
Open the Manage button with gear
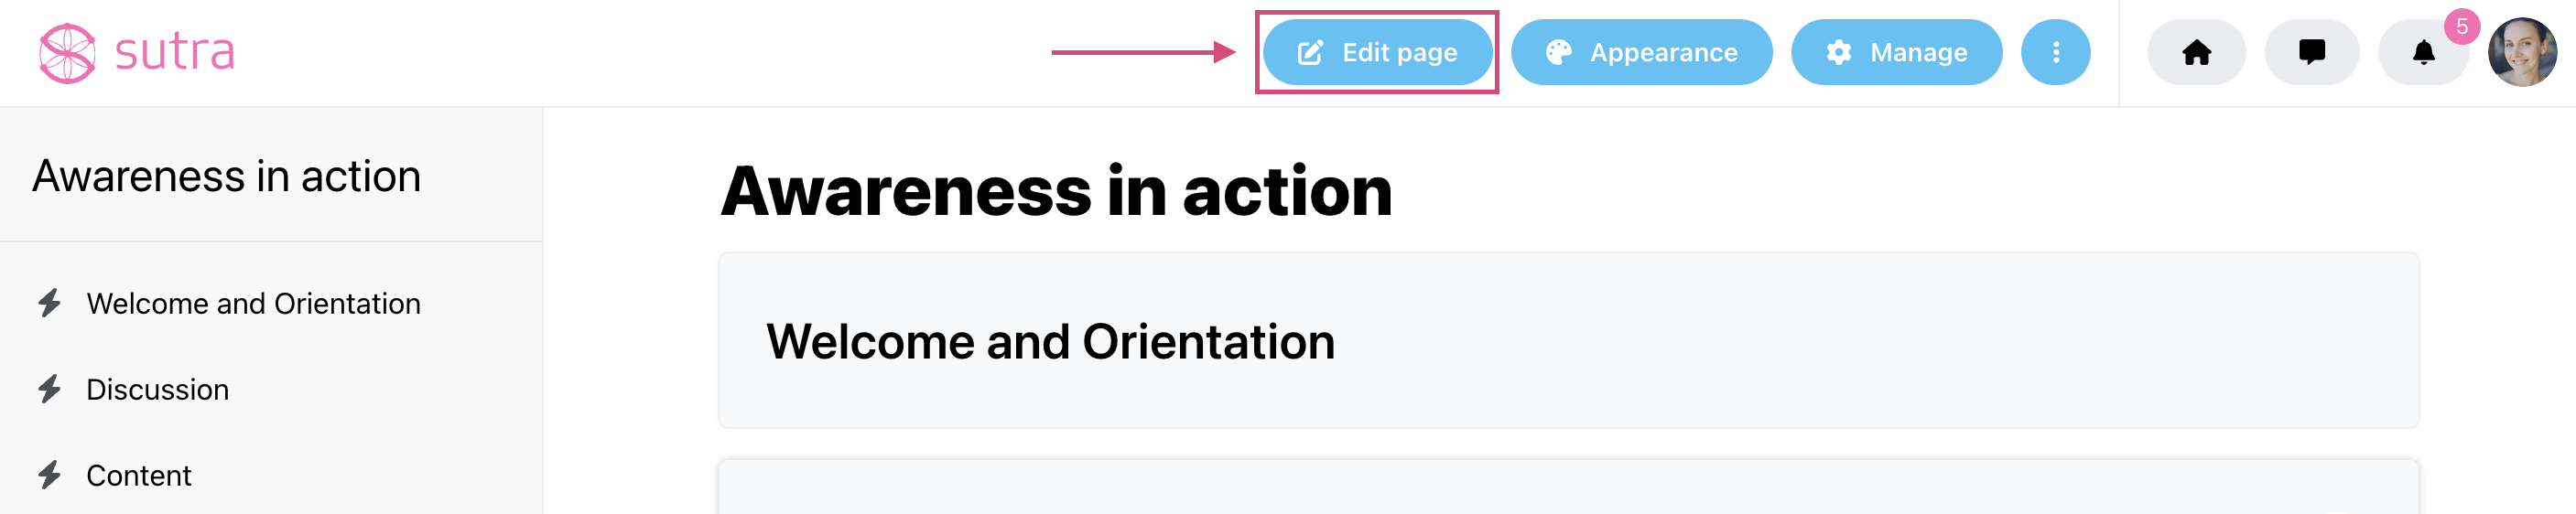pos(1896,52)
